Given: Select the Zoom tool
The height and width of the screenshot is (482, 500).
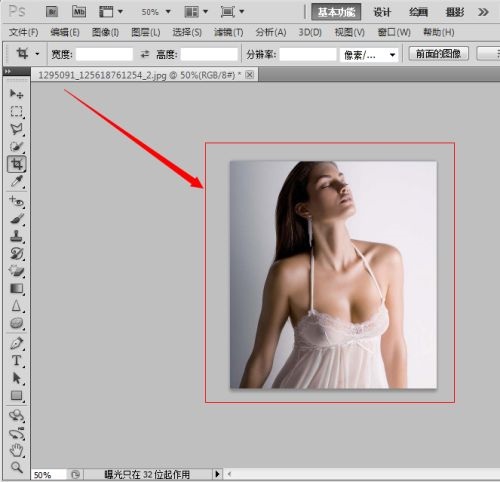Looking at the screenshot, I should point(16,467).
